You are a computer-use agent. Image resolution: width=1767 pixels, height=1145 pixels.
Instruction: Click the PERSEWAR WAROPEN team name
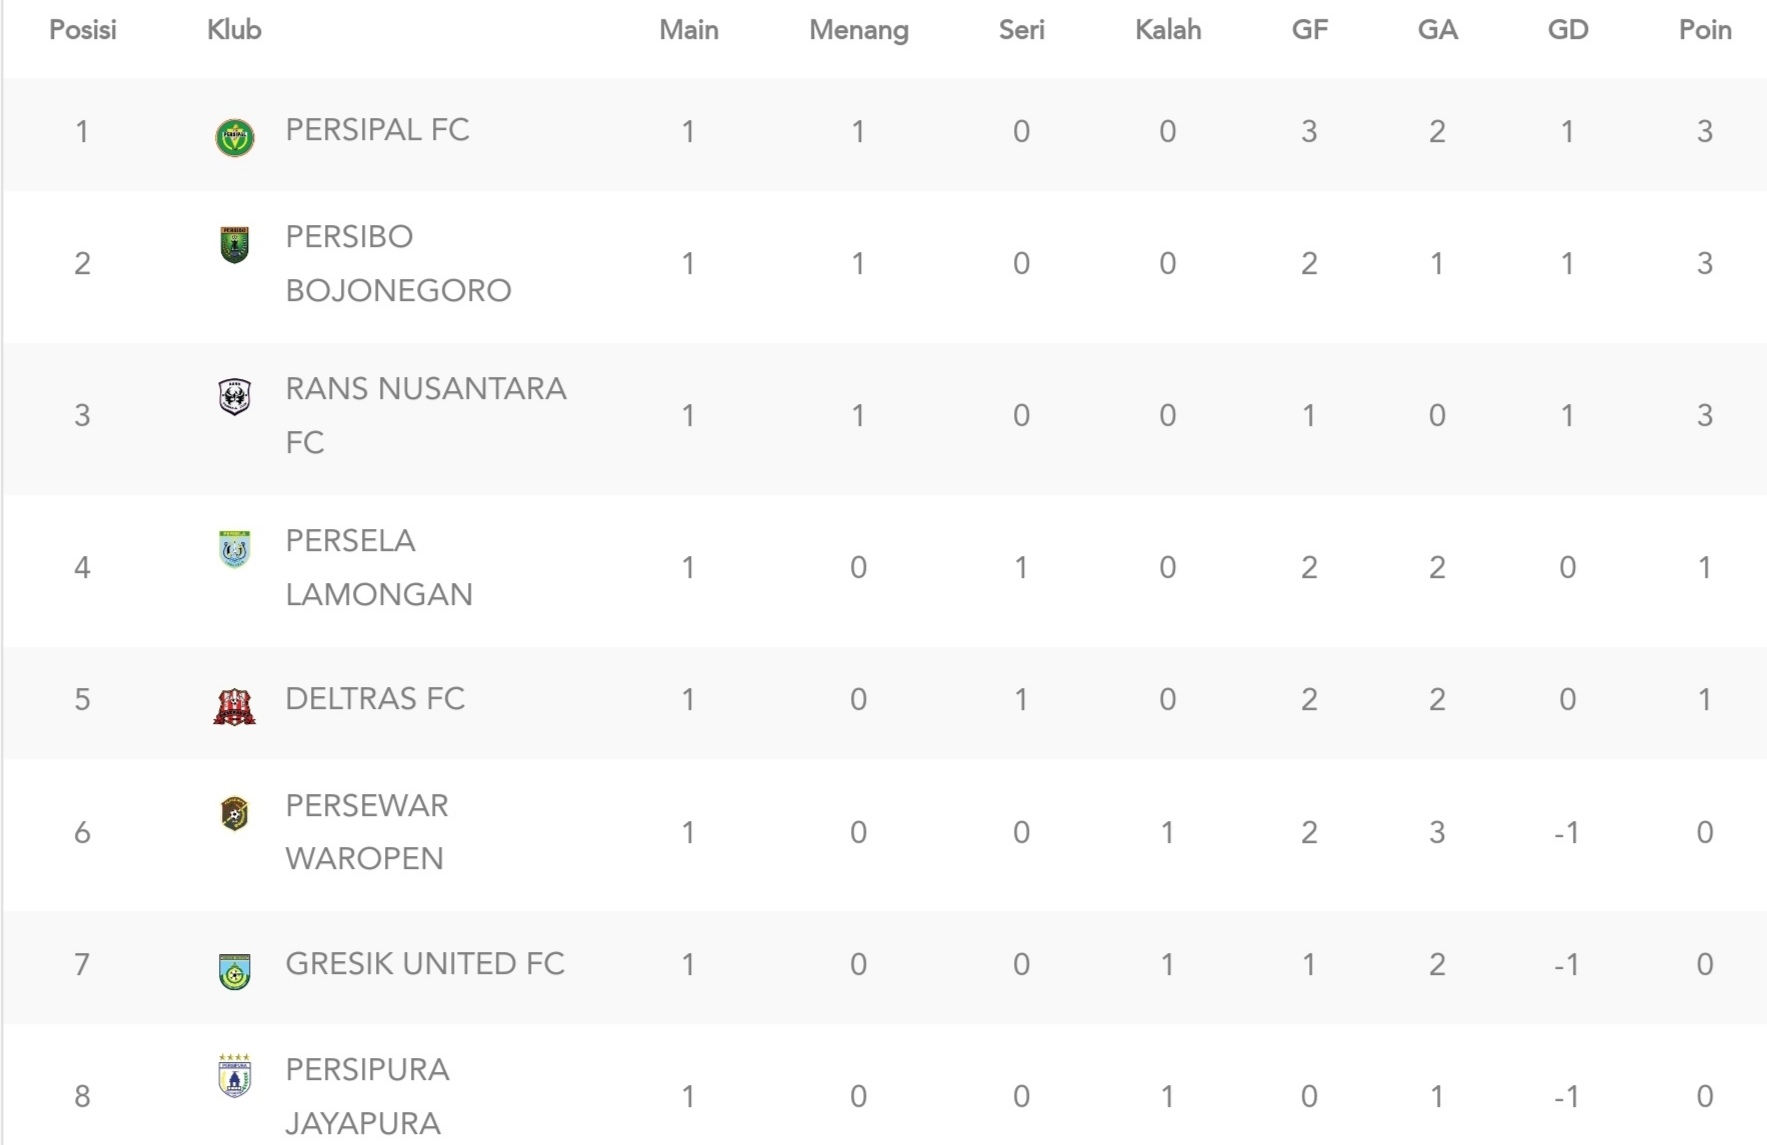tap(367, 831)
